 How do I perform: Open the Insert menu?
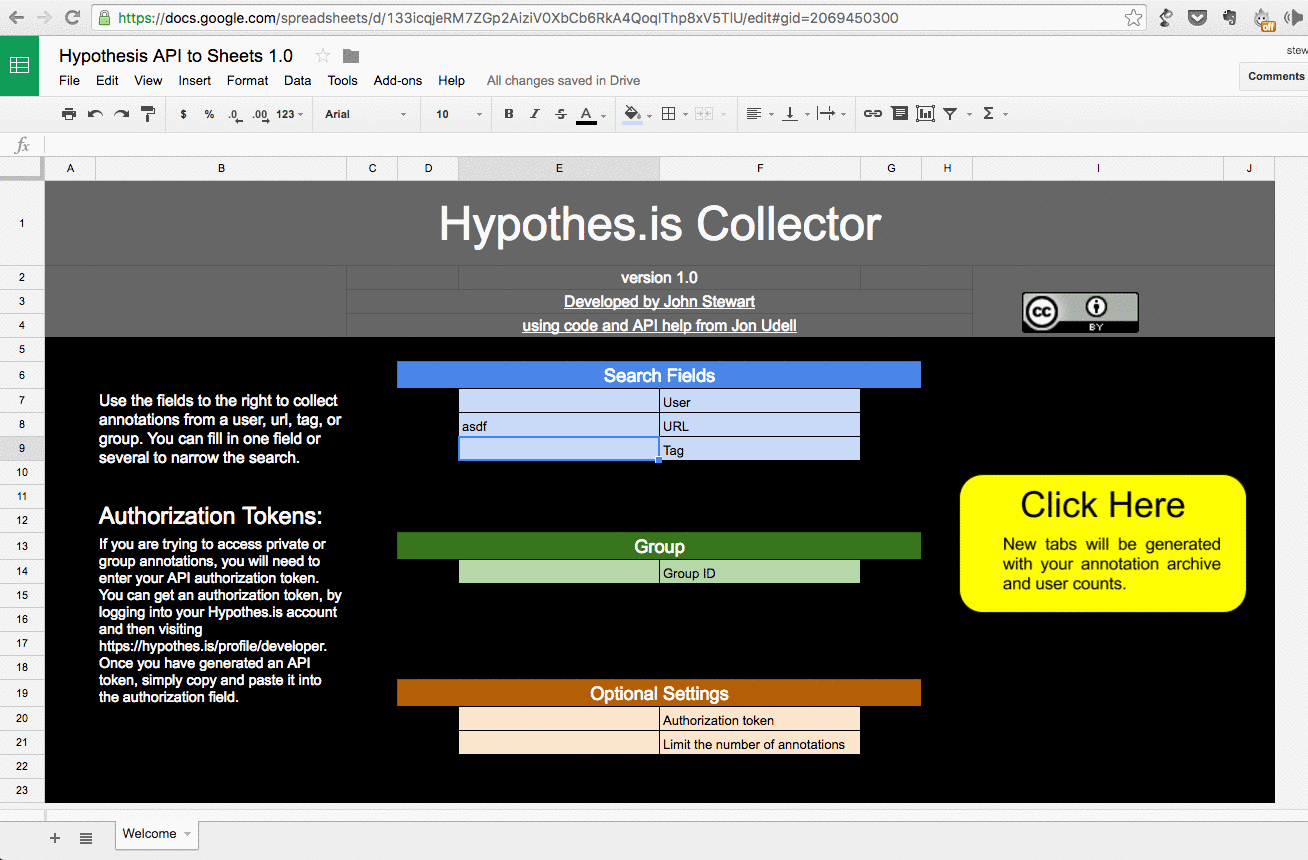pos(195,80)
